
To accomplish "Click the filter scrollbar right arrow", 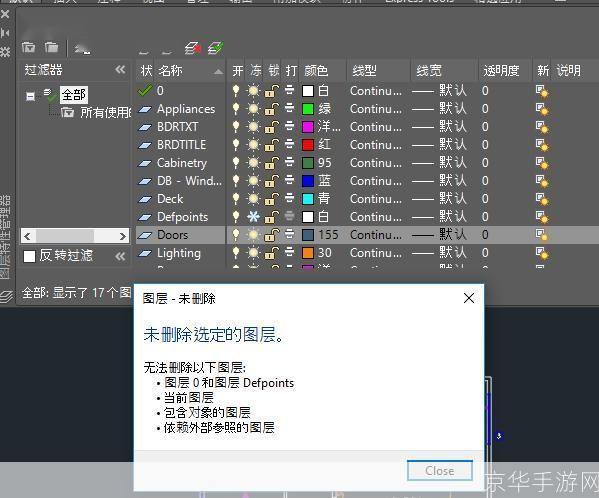I will click(x=123, y=236).
